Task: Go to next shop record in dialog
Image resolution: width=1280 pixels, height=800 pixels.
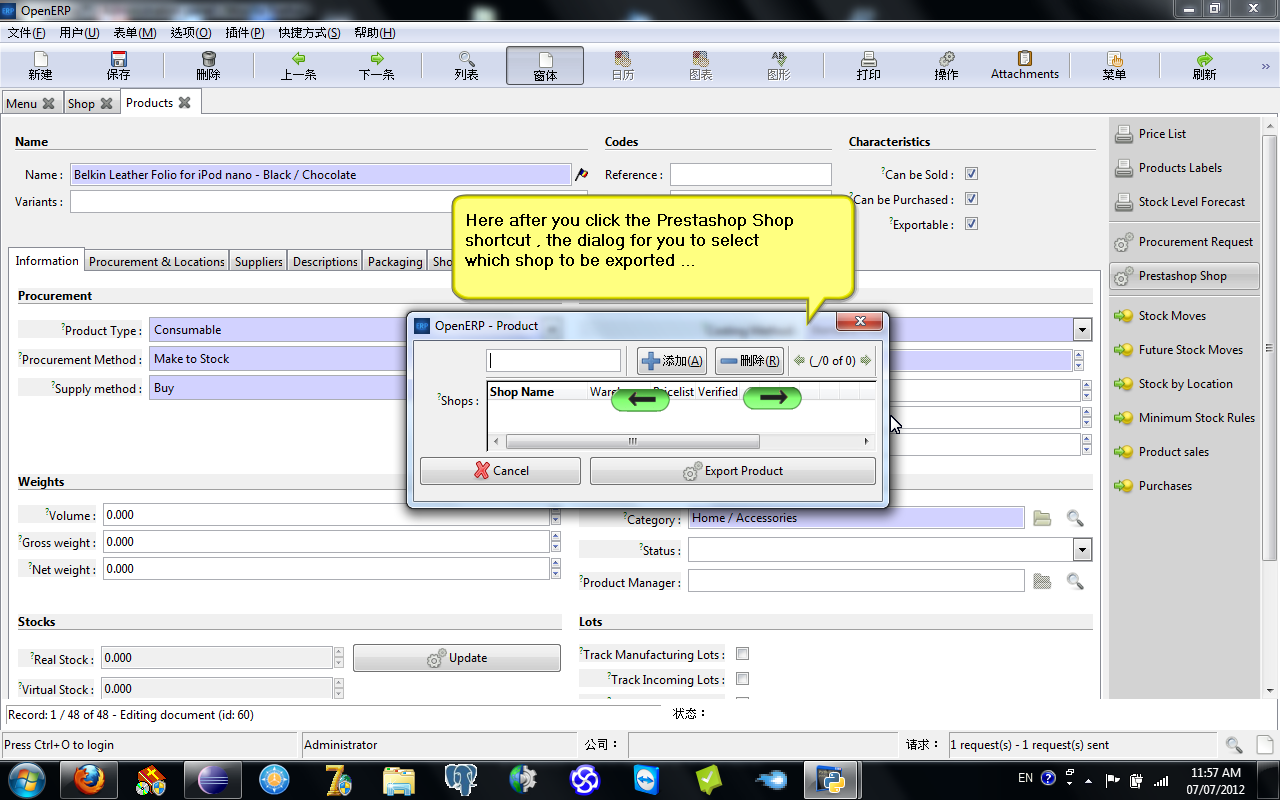Action: (x=866, y=361)
